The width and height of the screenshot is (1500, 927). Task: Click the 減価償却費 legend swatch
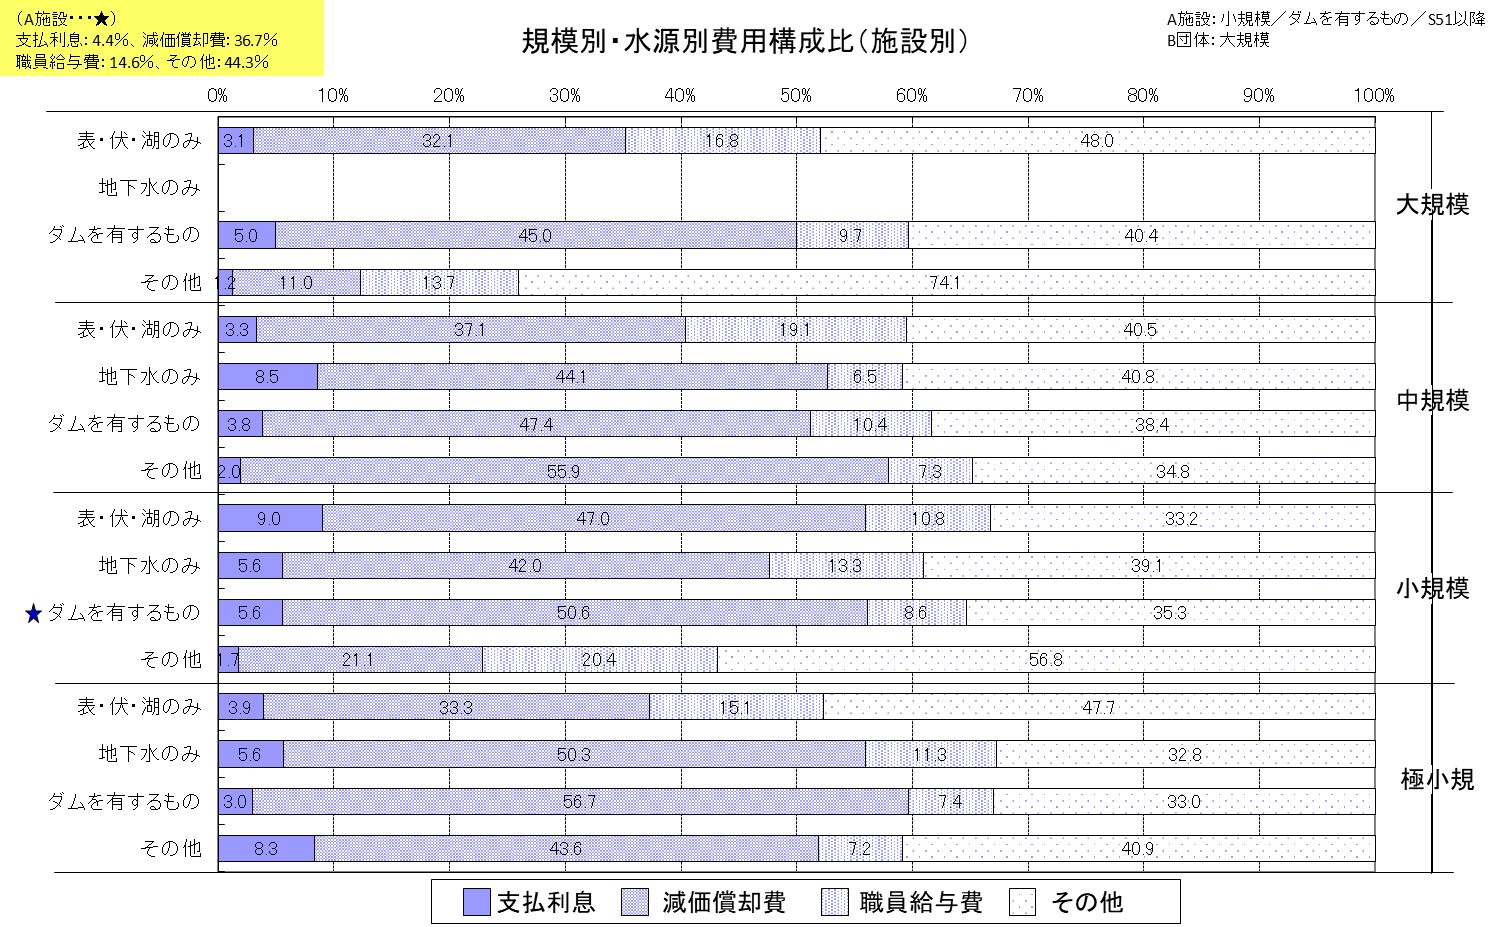coord(635,902)
